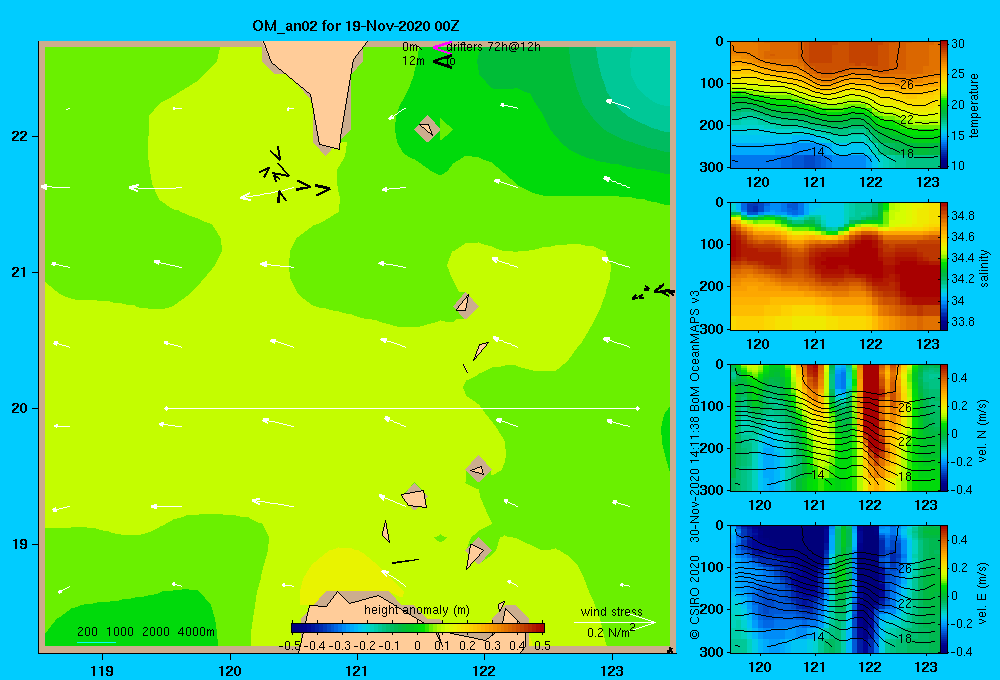Image resolution: width=1000 pixels, height=680 pixels.
Task: Click the '12m' drifter depth label
Action: click(413, 61)
